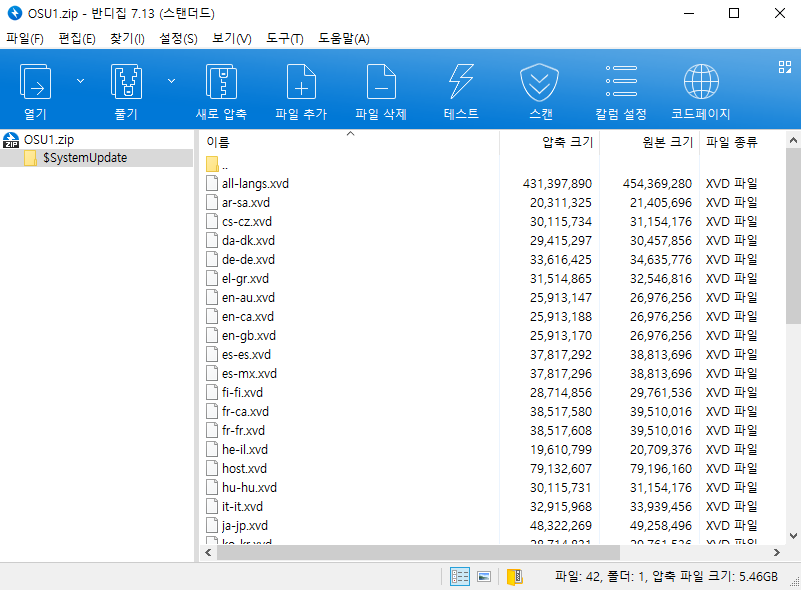Open the 찾기(I) menu
Screen dimensions: 801x590
(127, 39)
